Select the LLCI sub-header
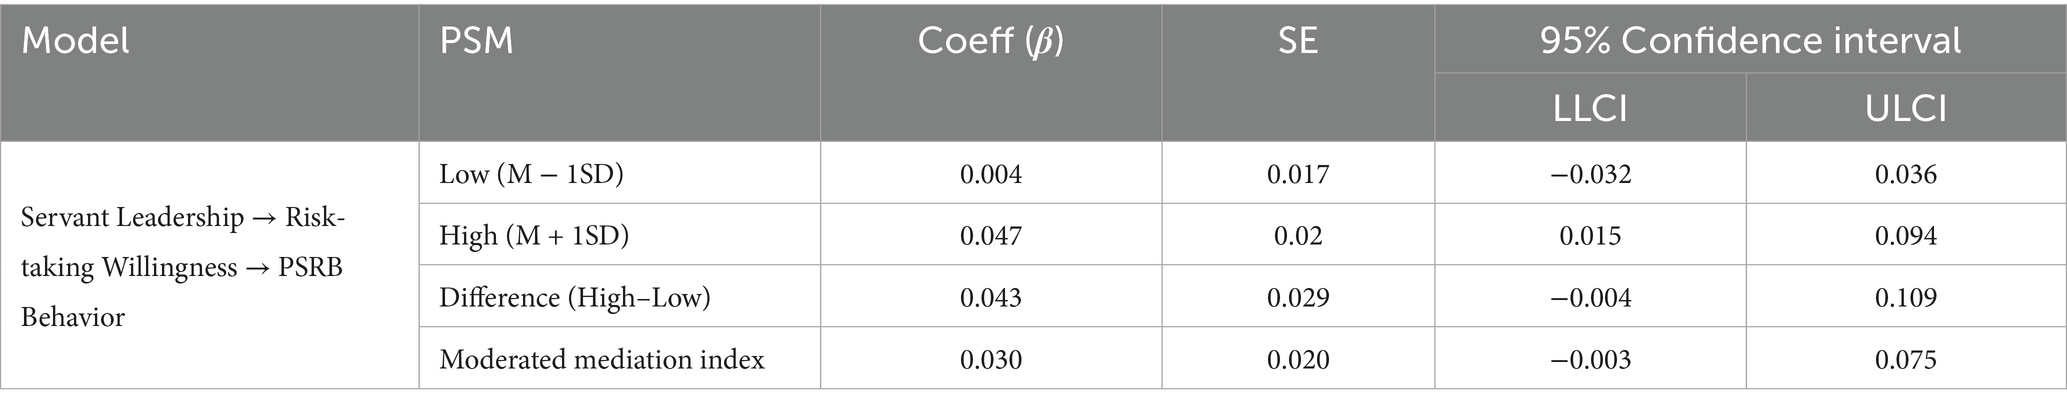 1590,108
